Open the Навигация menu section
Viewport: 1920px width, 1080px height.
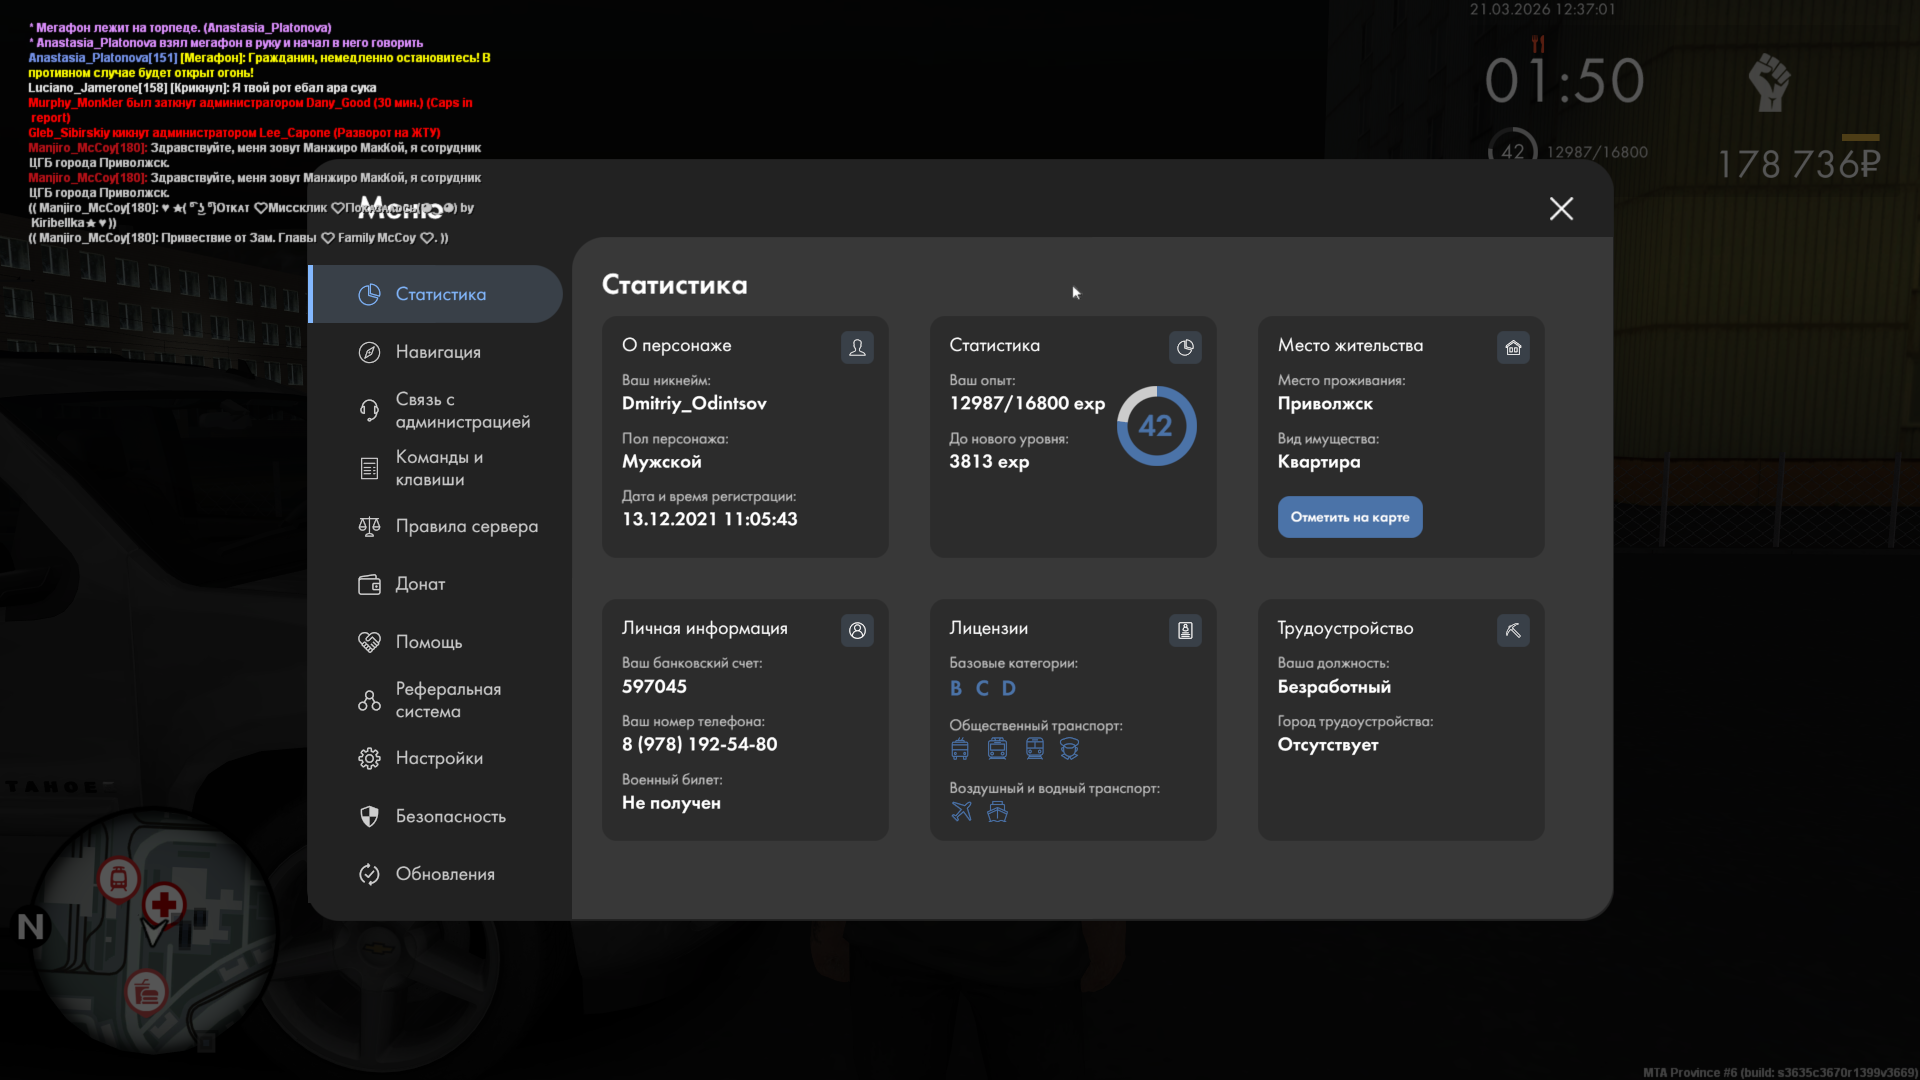pyautogui.click(x=438, y=352)
